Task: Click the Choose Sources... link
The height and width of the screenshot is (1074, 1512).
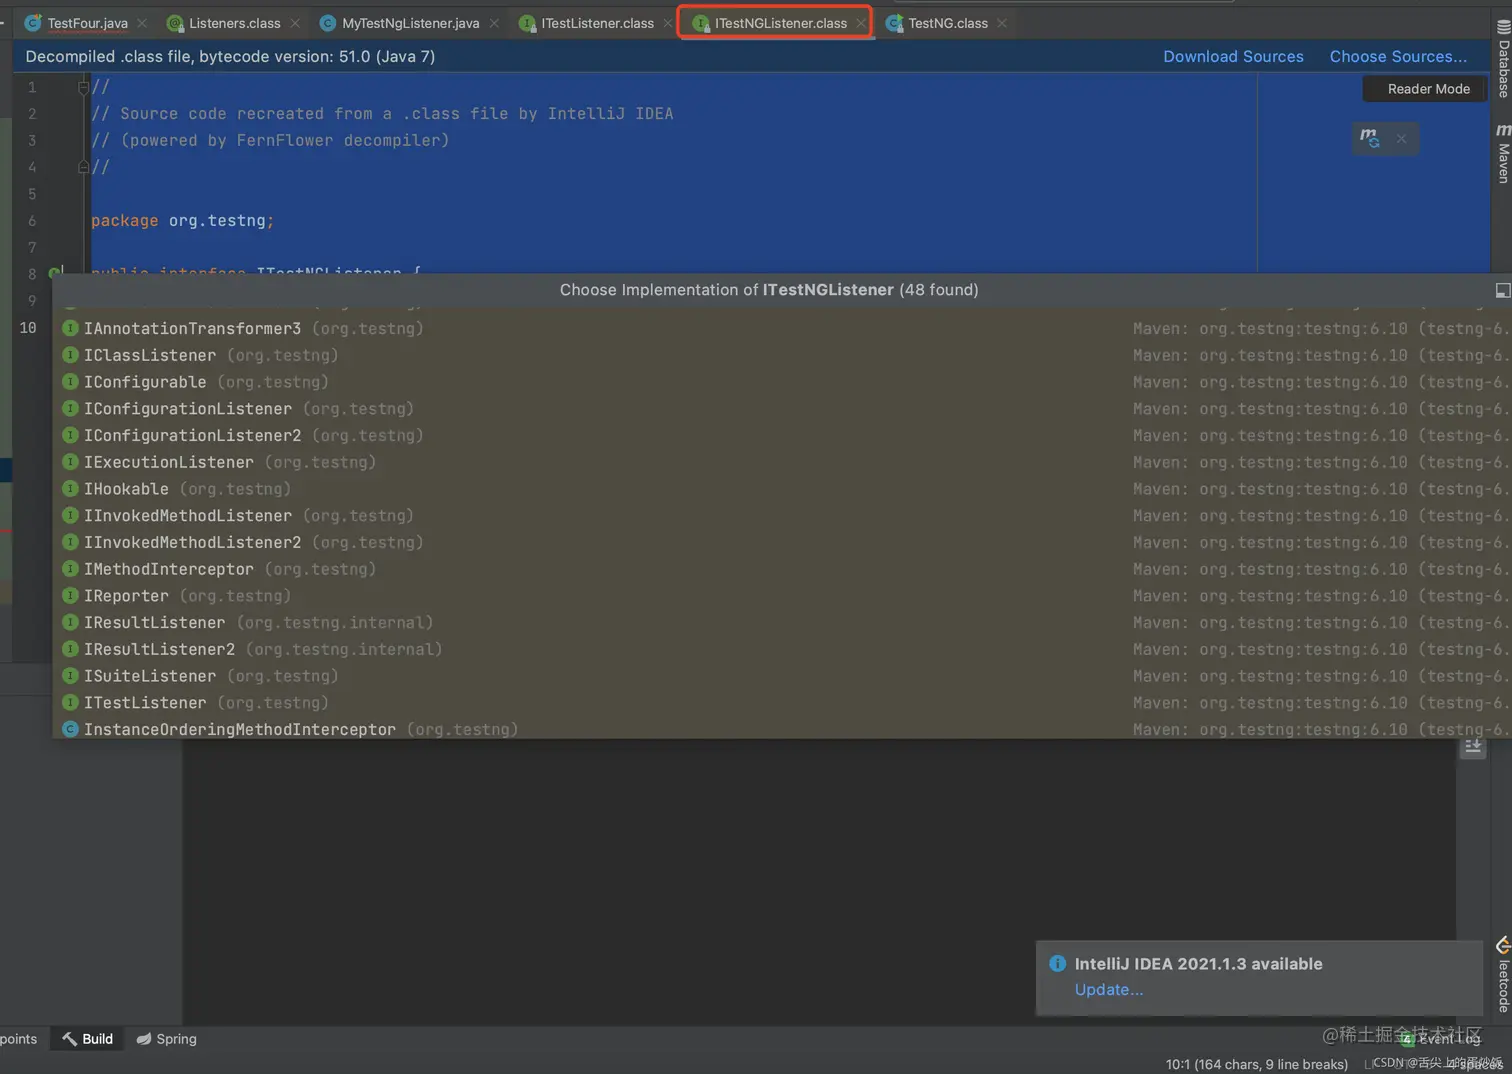Action: (x=1398, y=57)
